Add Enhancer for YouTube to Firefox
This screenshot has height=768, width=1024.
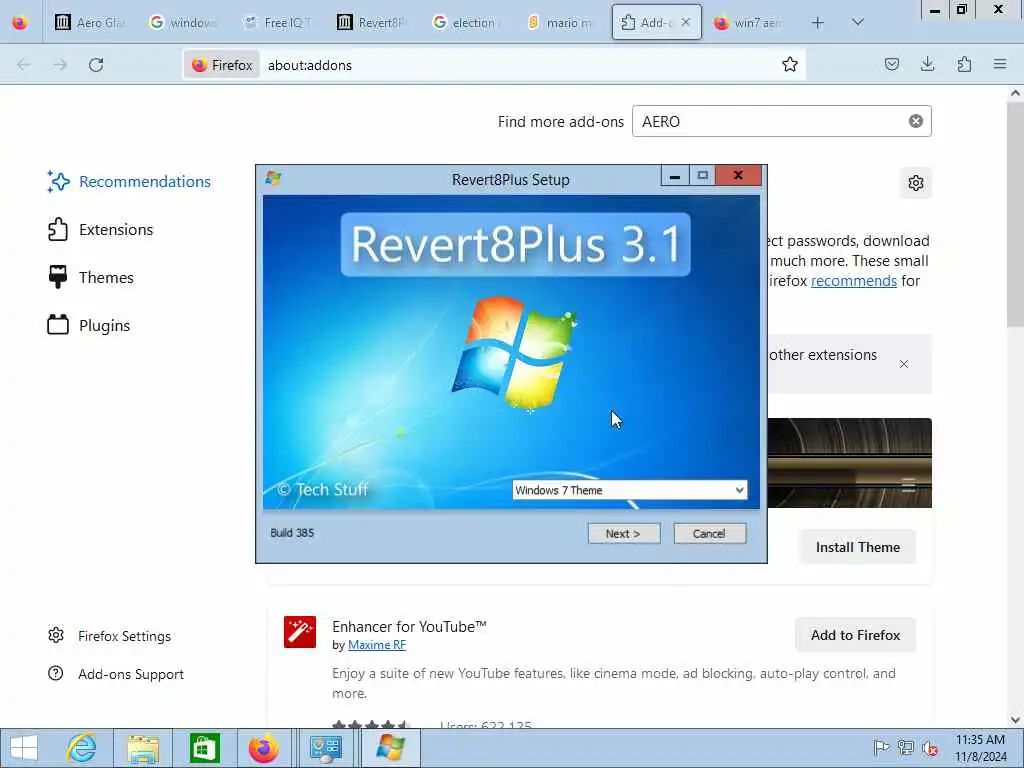click(x=856, y=635)
